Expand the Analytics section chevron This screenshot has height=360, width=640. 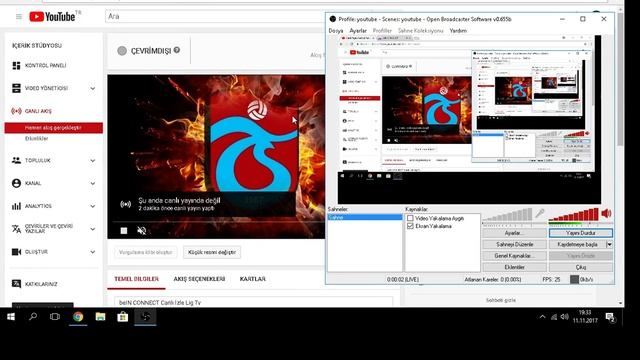[x=93, y=206]
